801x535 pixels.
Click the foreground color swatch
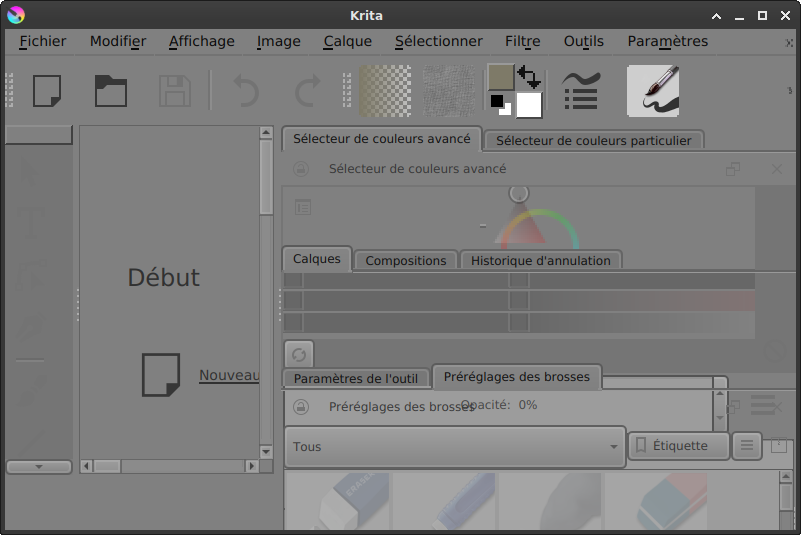pos(500,77)
